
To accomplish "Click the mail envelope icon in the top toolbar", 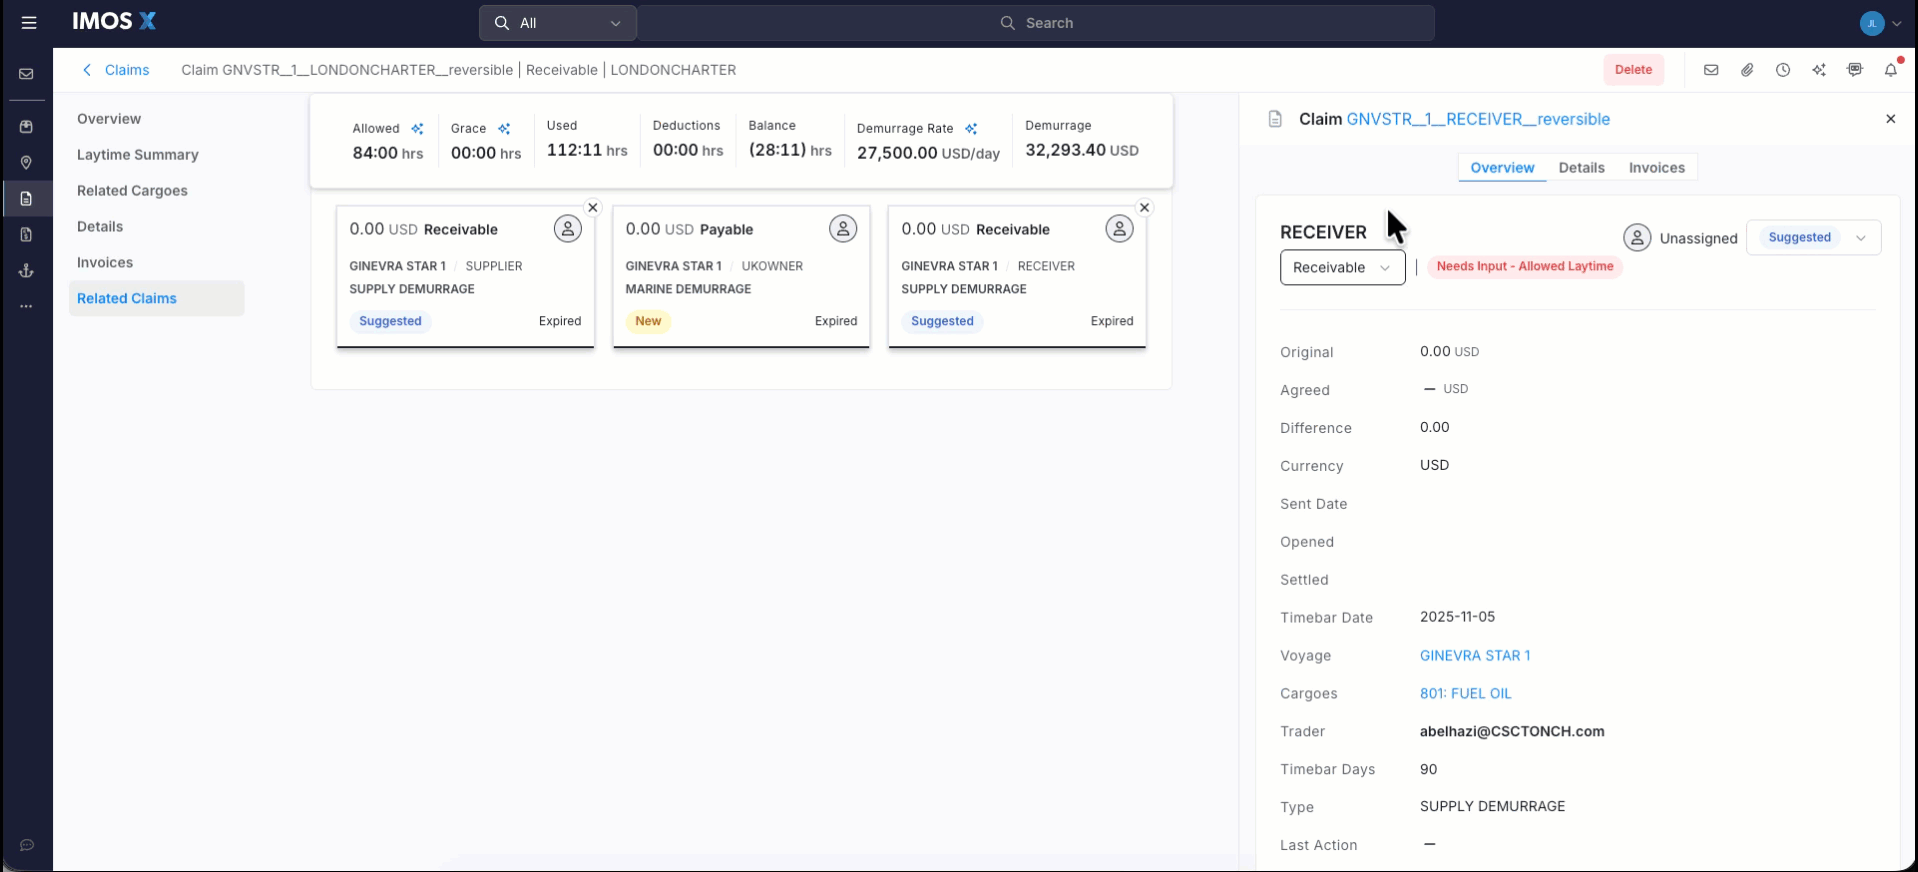I will coord(1711,70).
